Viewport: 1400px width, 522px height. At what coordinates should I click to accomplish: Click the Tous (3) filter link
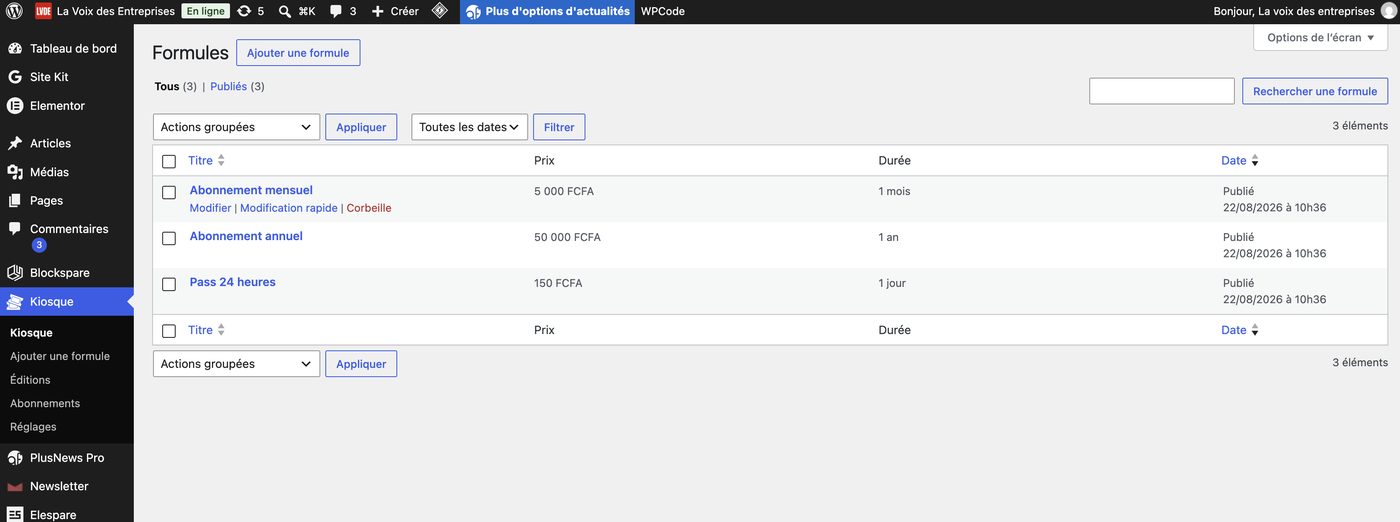[x=175, y=86]
